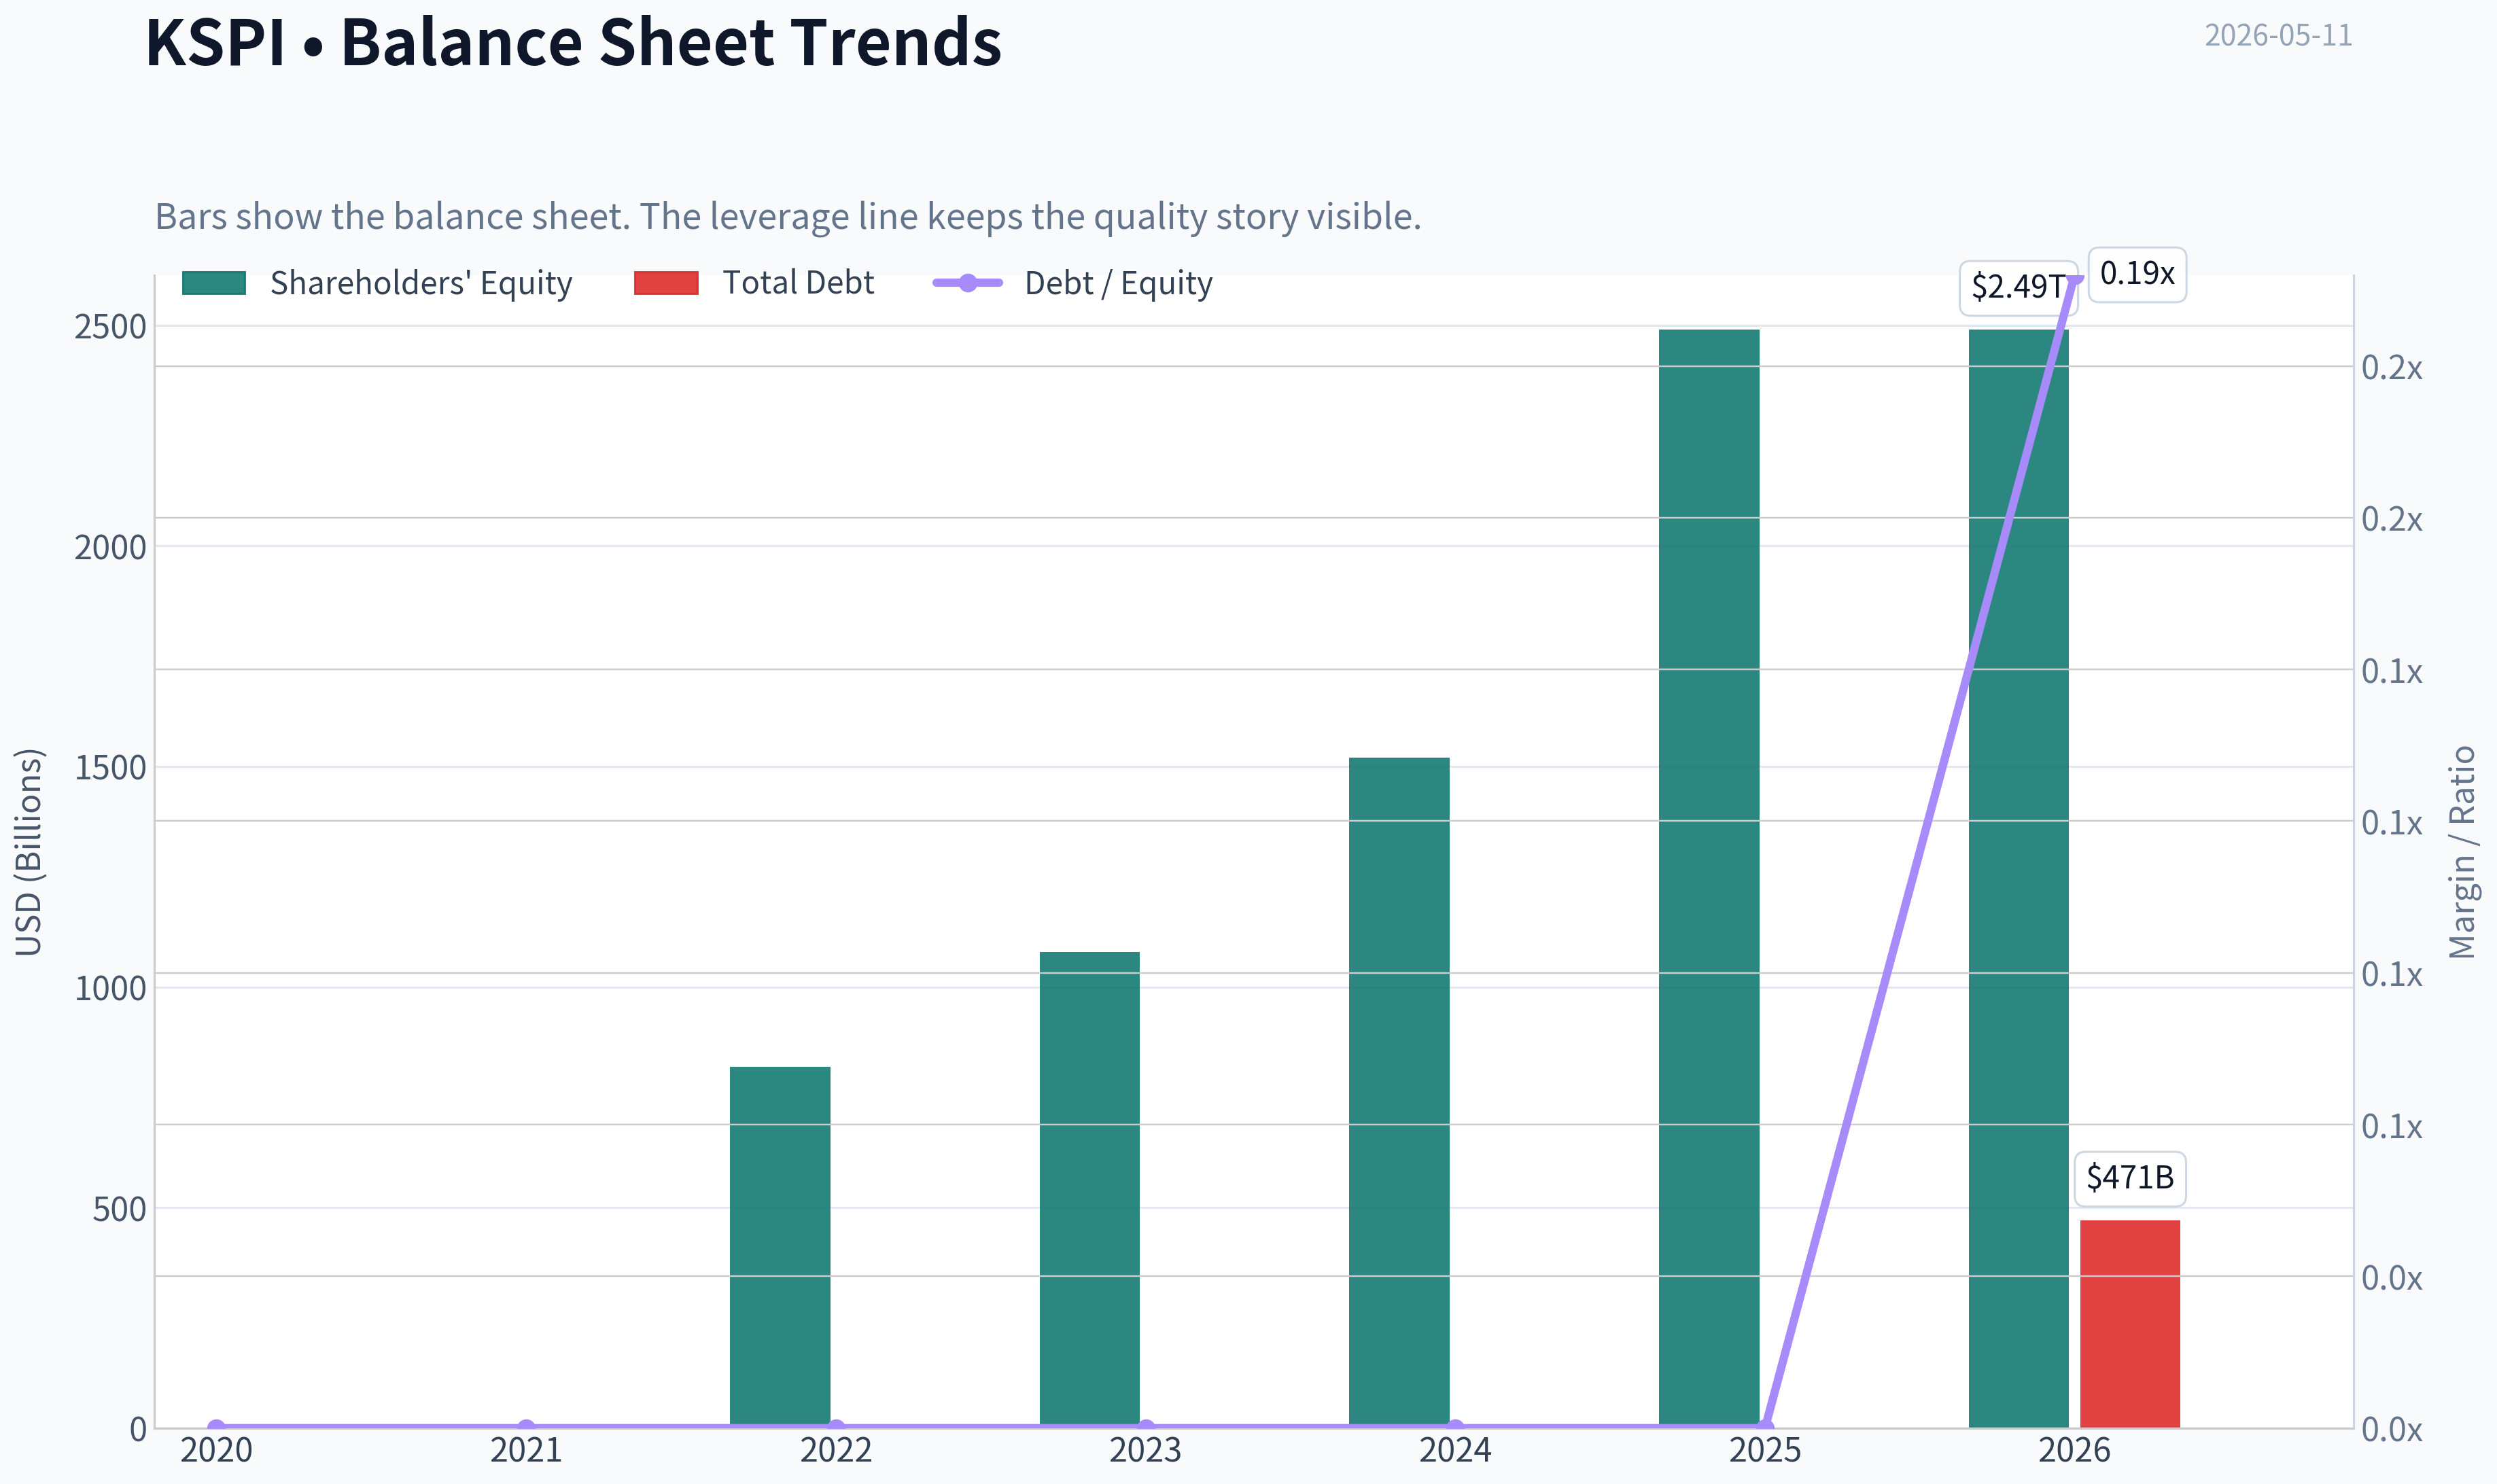
Task: Click the 2024 Shareholders' Equity bar
Action: (1399, 1092)
